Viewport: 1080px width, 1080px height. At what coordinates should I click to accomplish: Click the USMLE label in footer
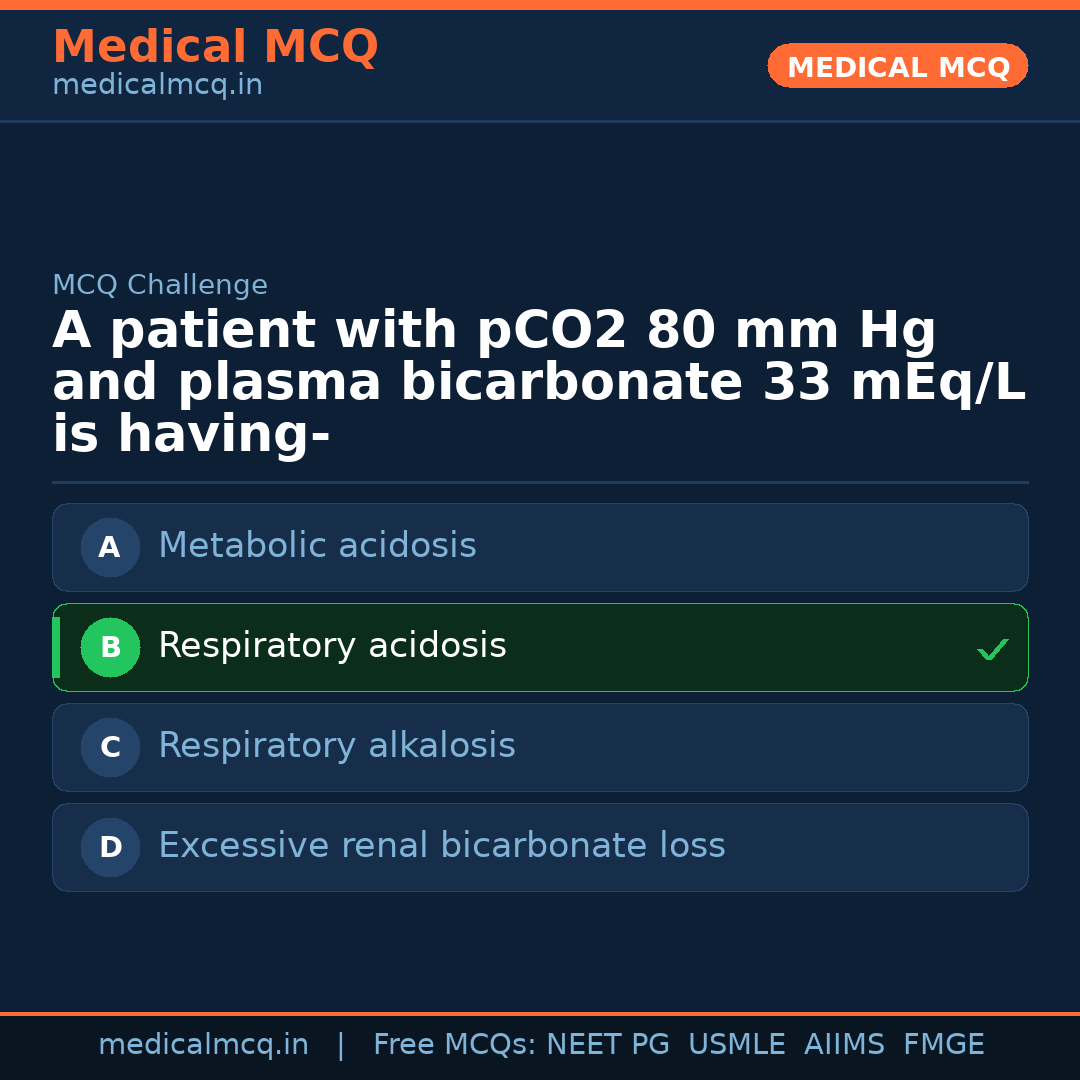(737, 1043)
